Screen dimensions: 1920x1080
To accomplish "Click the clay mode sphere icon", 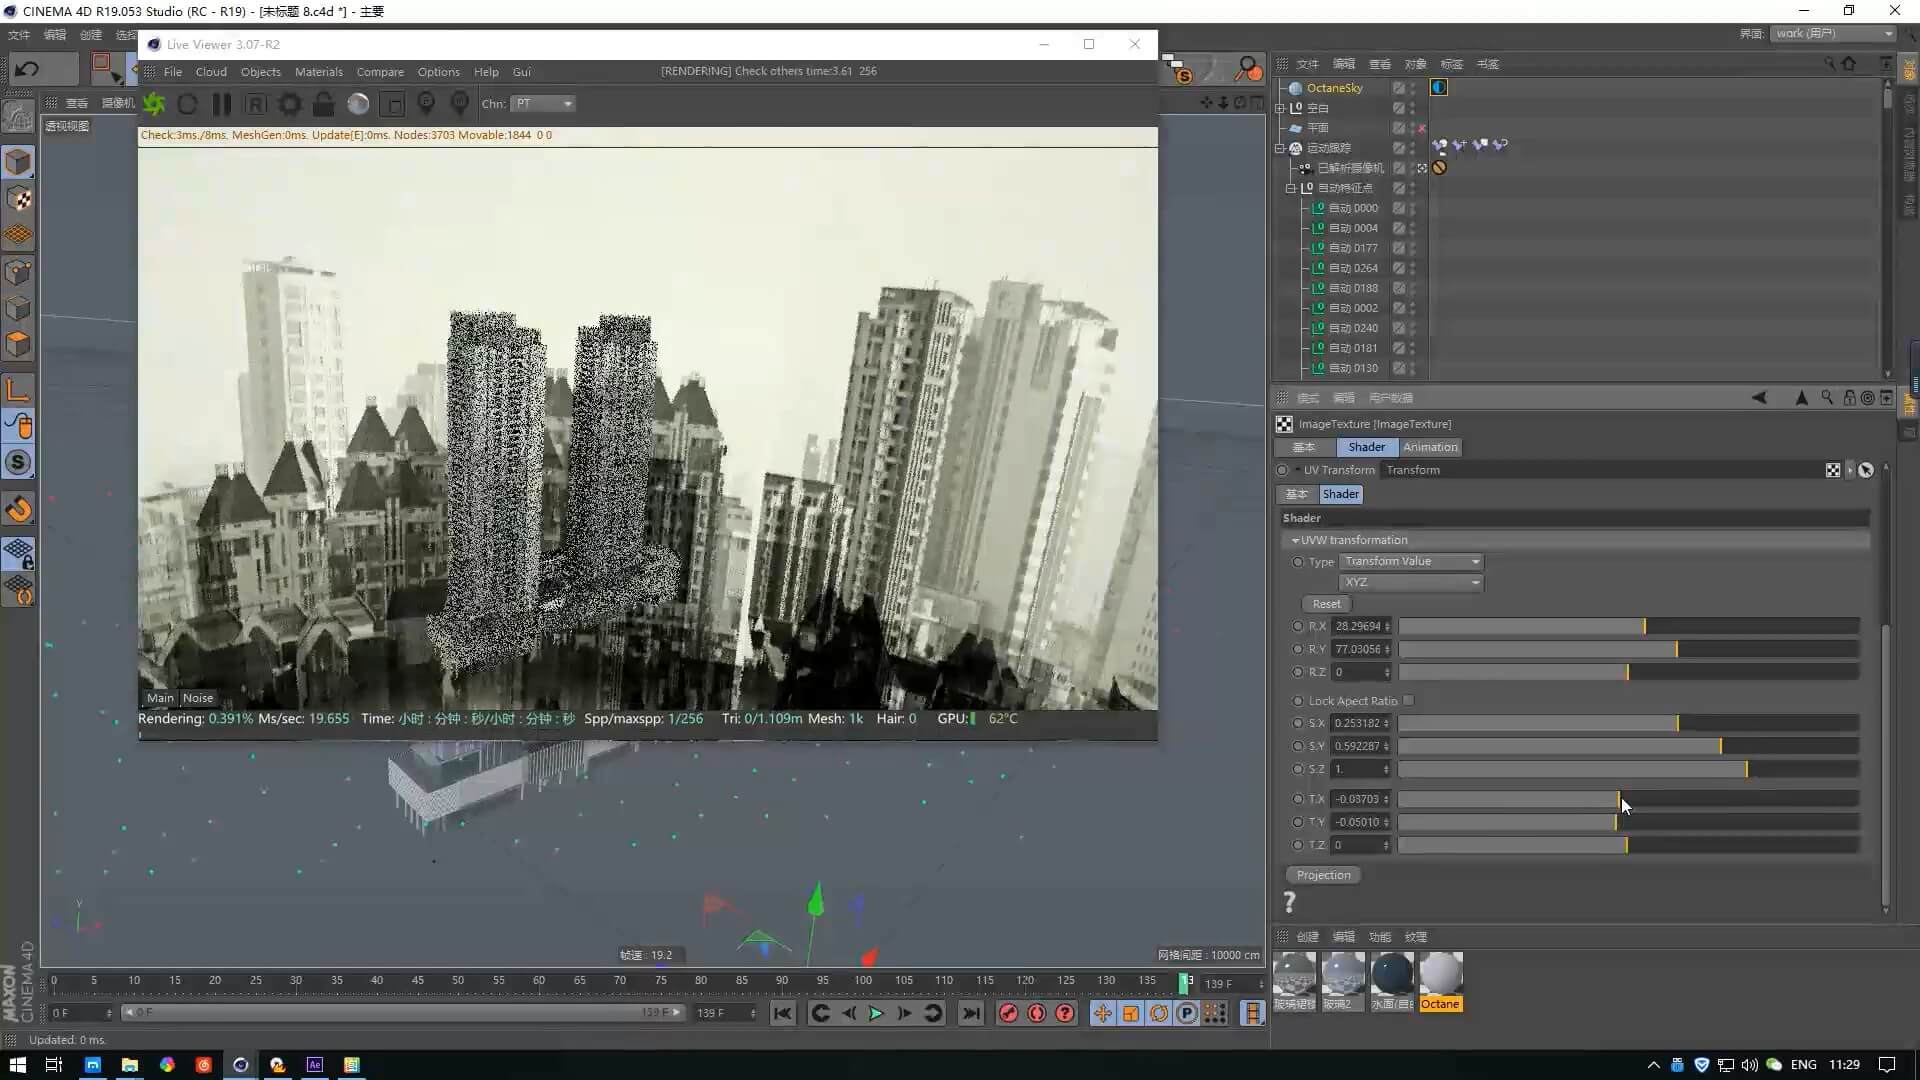I will click(358, 104).
